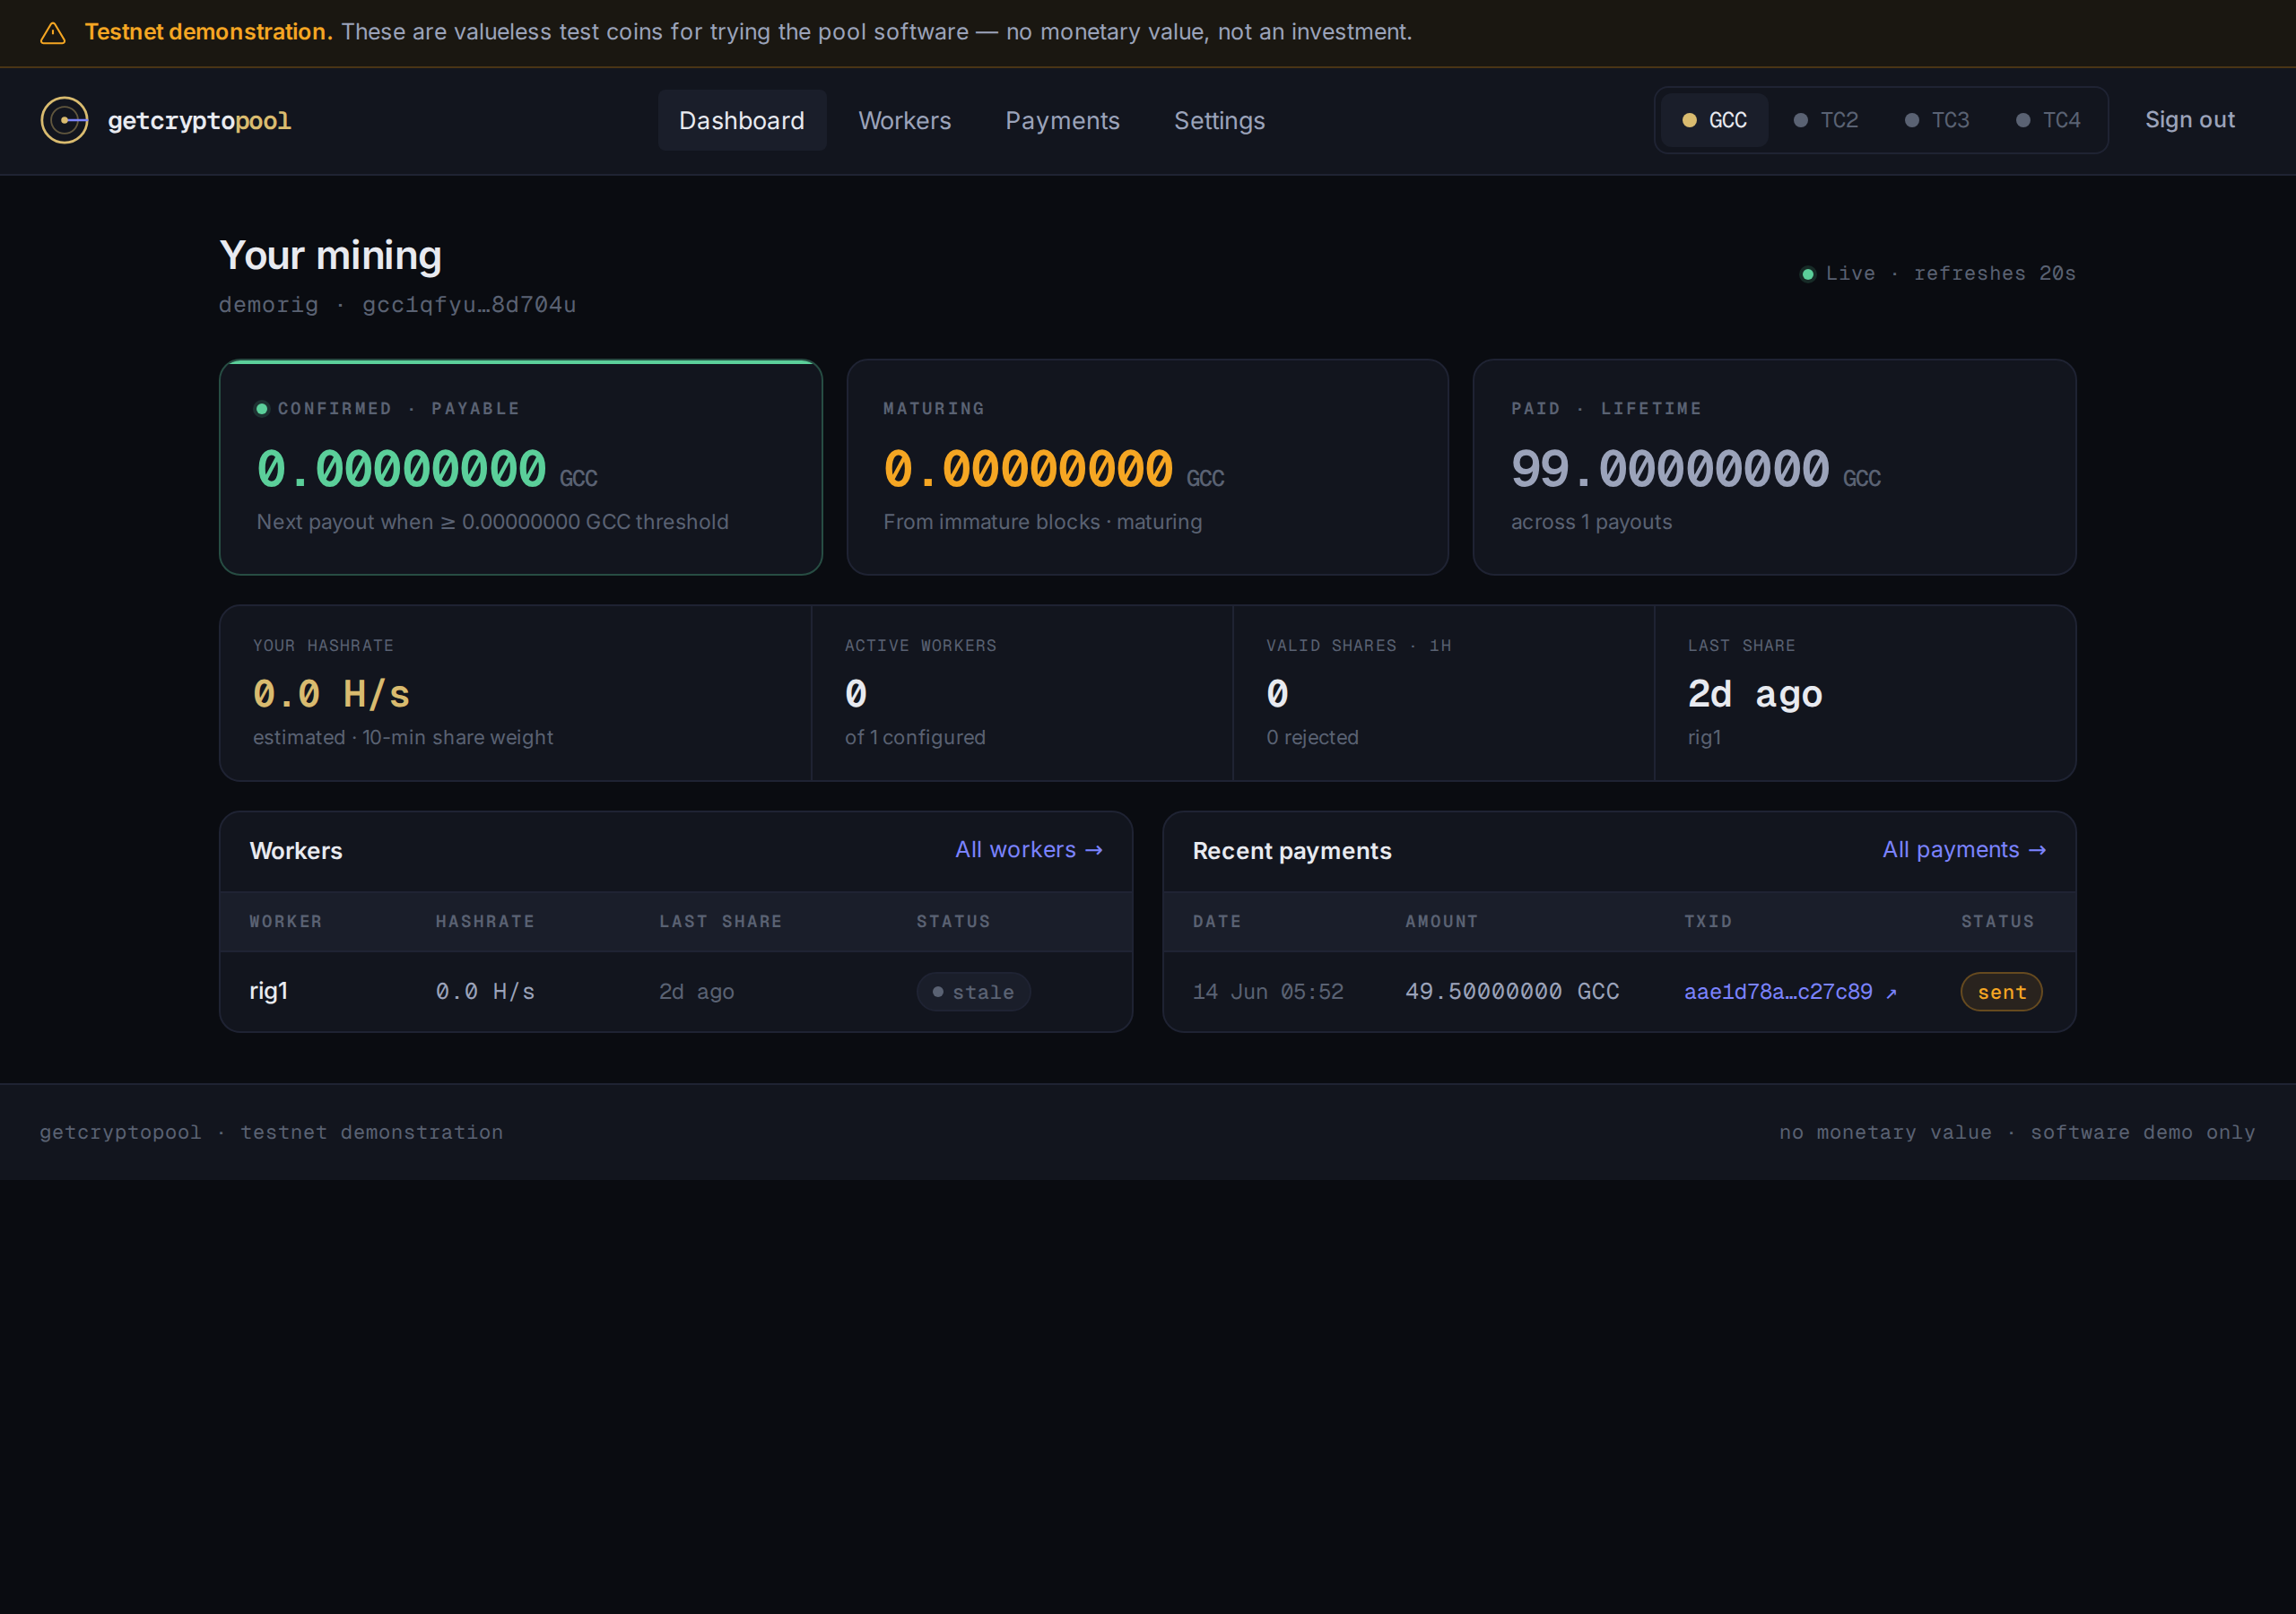Click the sent status badge
The image size is (2296, 1614).
click(x=2001, y=992)
